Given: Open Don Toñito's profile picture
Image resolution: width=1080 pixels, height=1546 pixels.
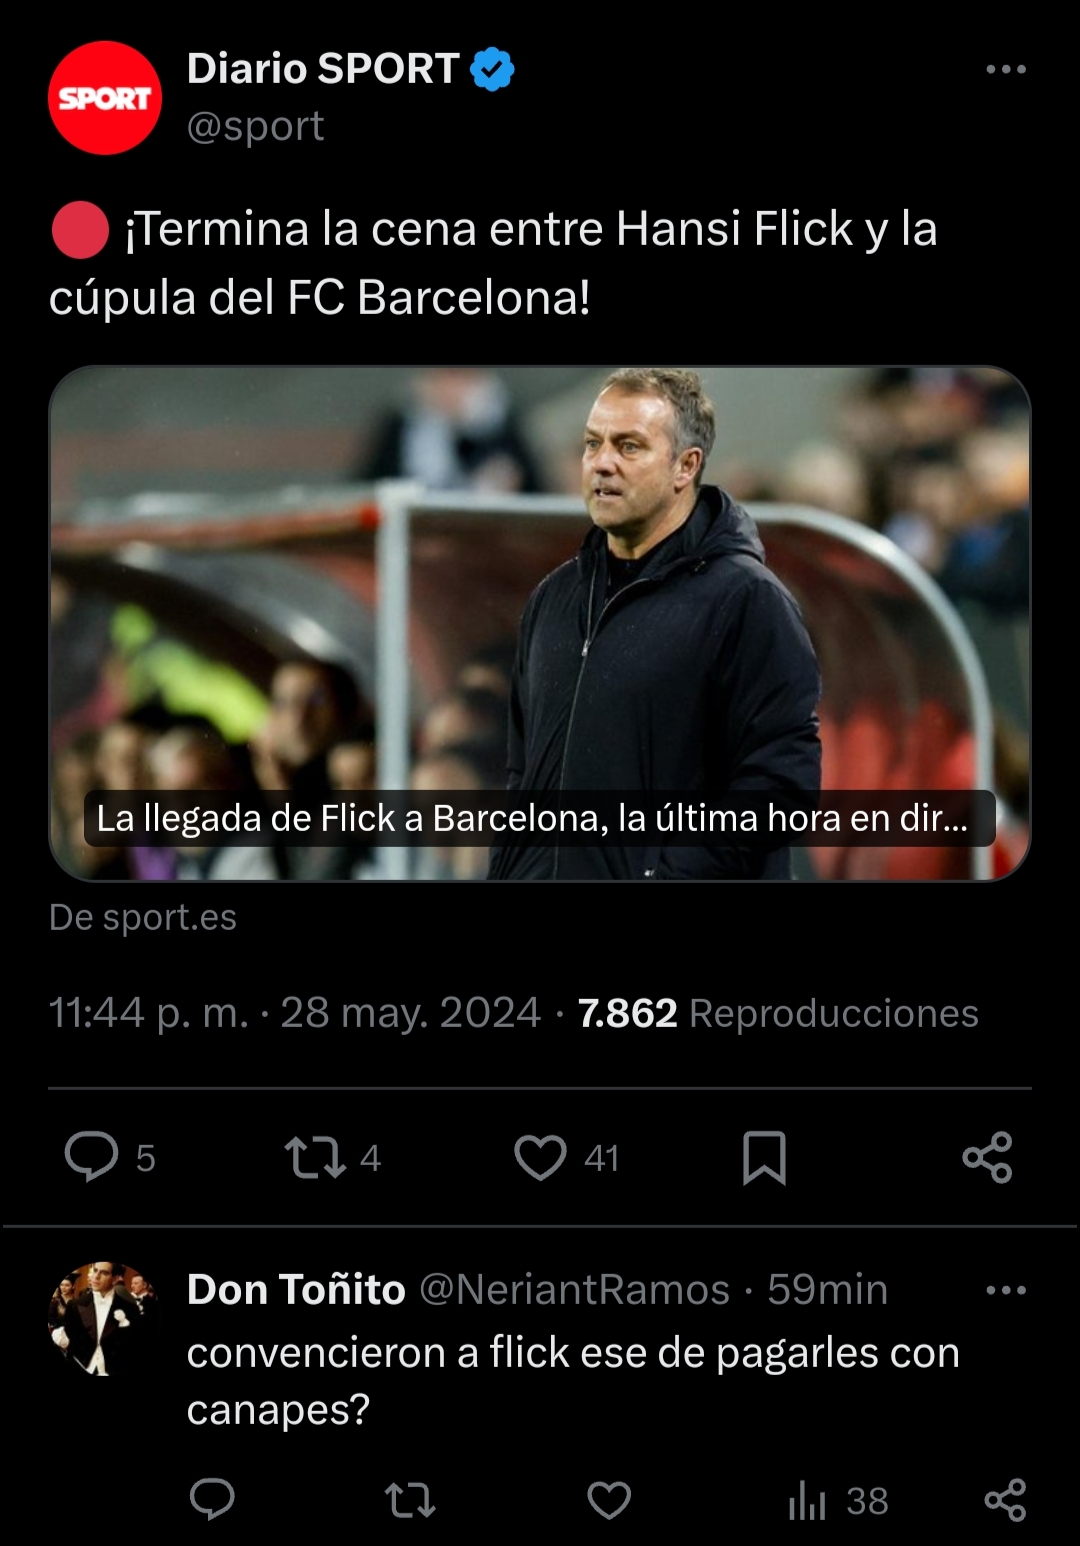Looking at the screenshot, I should pos(104,1318).
